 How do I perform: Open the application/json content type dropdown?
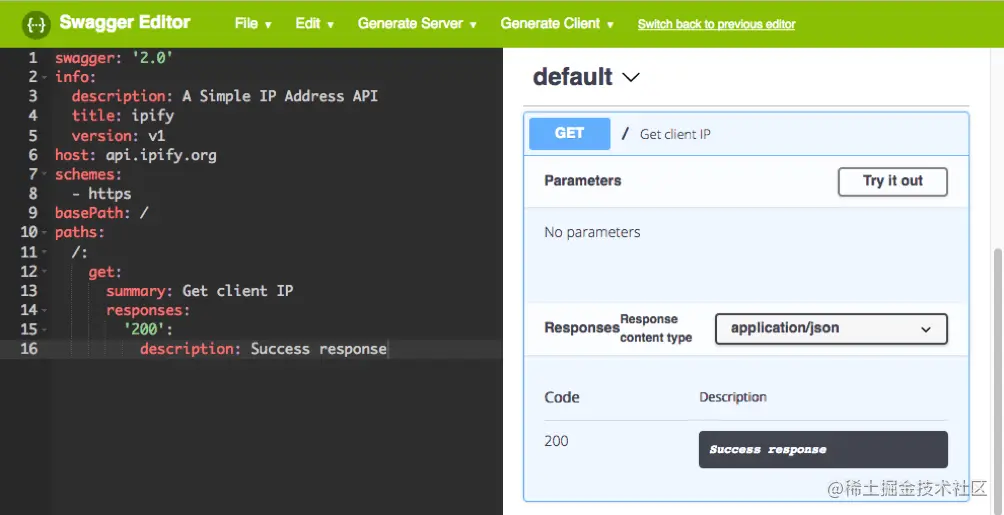click(830, 328)
